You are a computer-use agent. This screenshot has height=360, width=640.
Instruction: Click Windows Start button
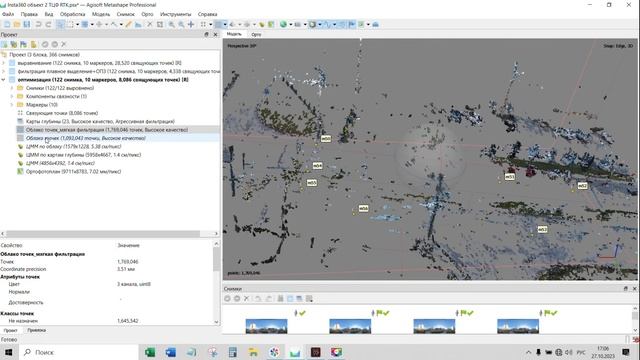(x=9, y=352)
